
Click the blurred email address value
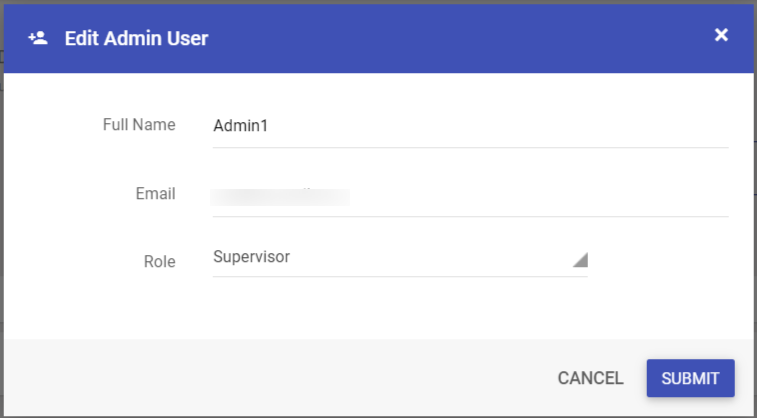coord(280,196)
